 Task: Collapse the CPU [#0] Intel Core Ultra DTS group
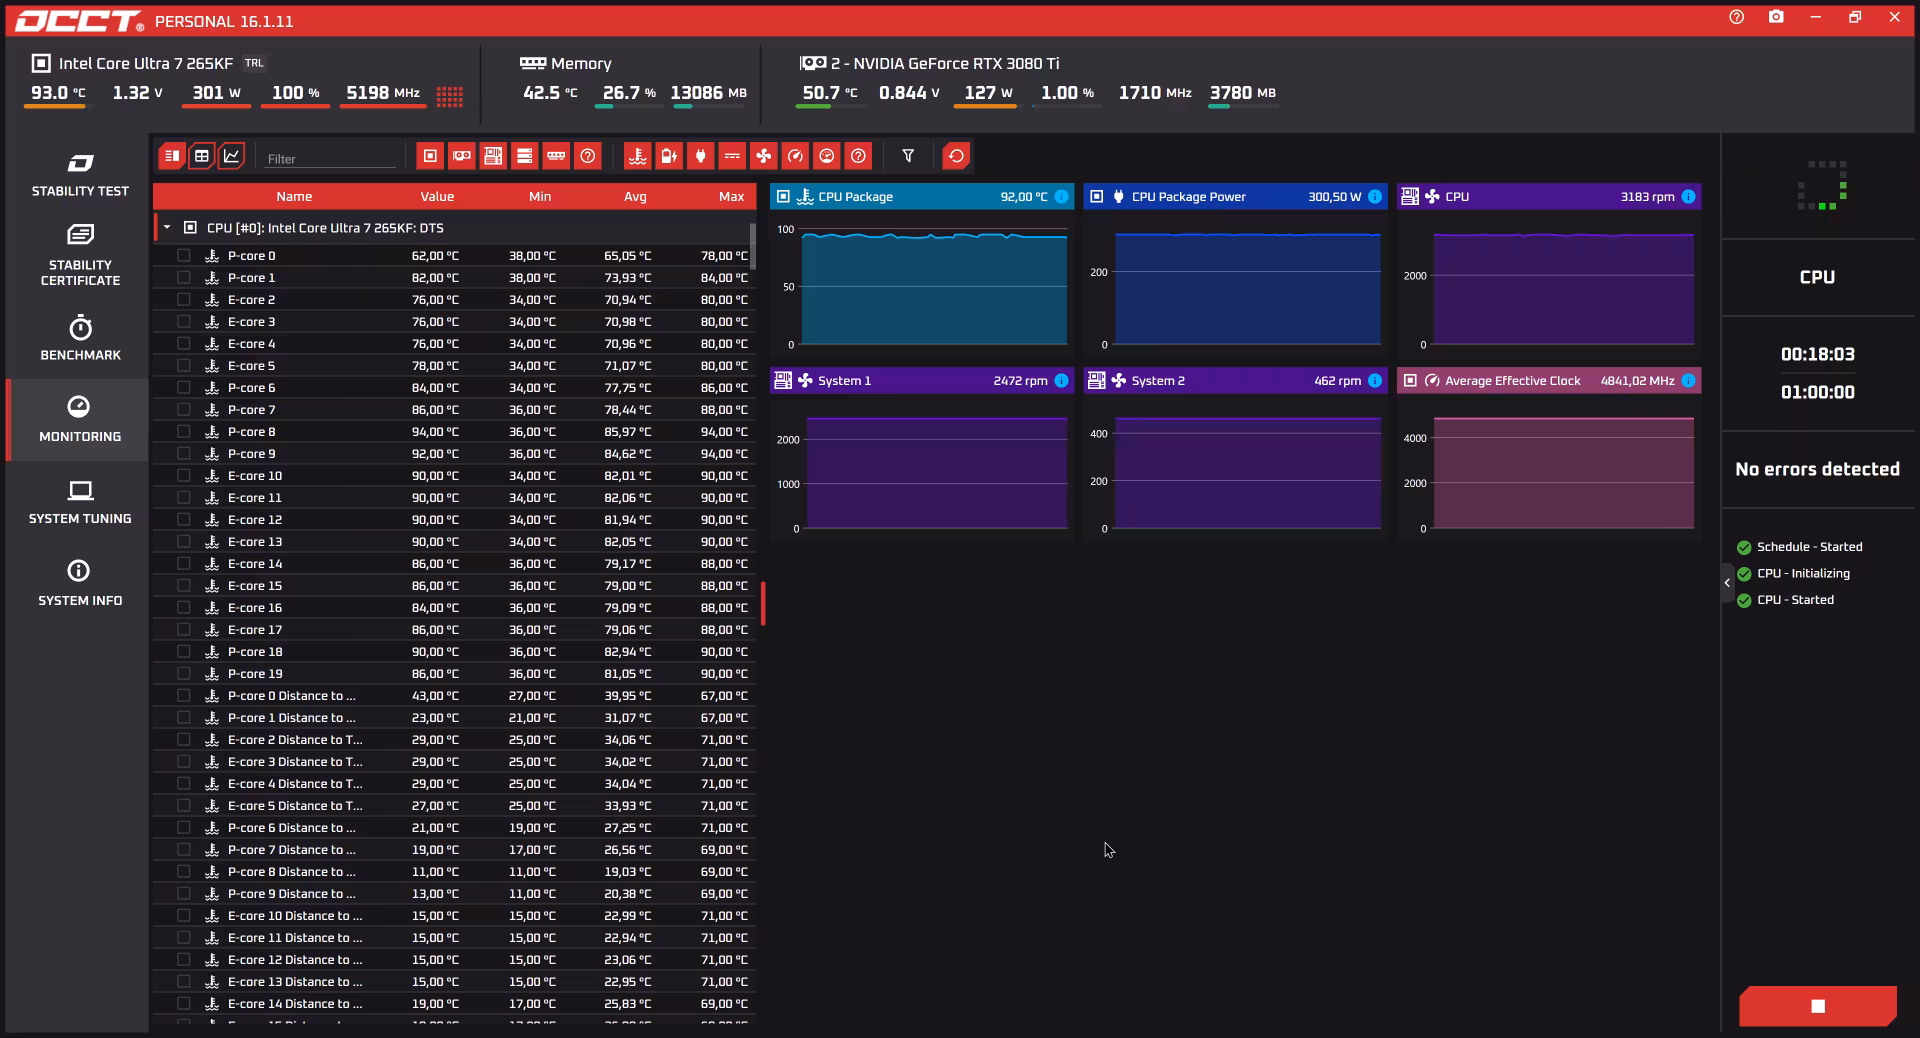coord(167,228)
